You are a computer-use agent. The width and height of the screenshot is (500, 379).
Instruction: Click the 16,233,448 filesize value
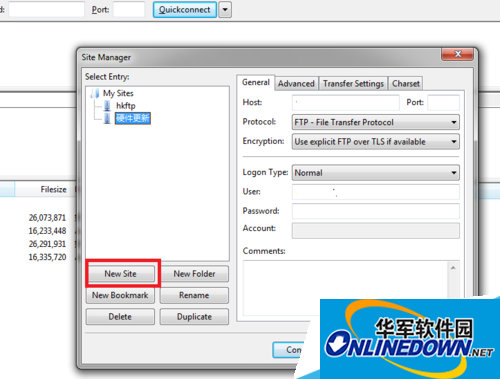point(47,231)
